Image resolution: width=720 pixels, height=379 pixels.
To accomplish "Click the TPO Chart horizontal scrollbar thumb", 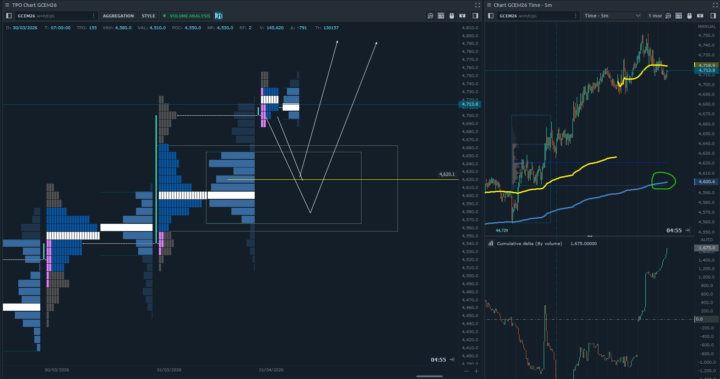I will pos(429,376).
